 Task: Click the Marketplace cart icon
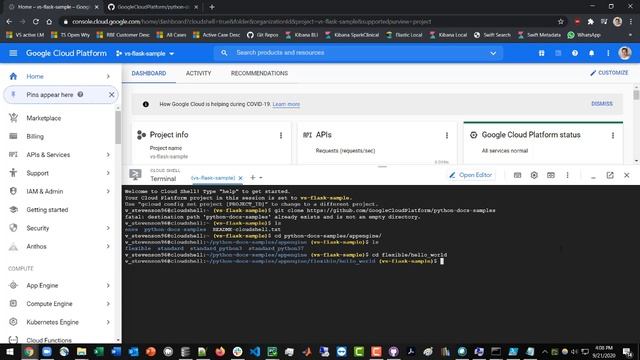pos(13,118)
